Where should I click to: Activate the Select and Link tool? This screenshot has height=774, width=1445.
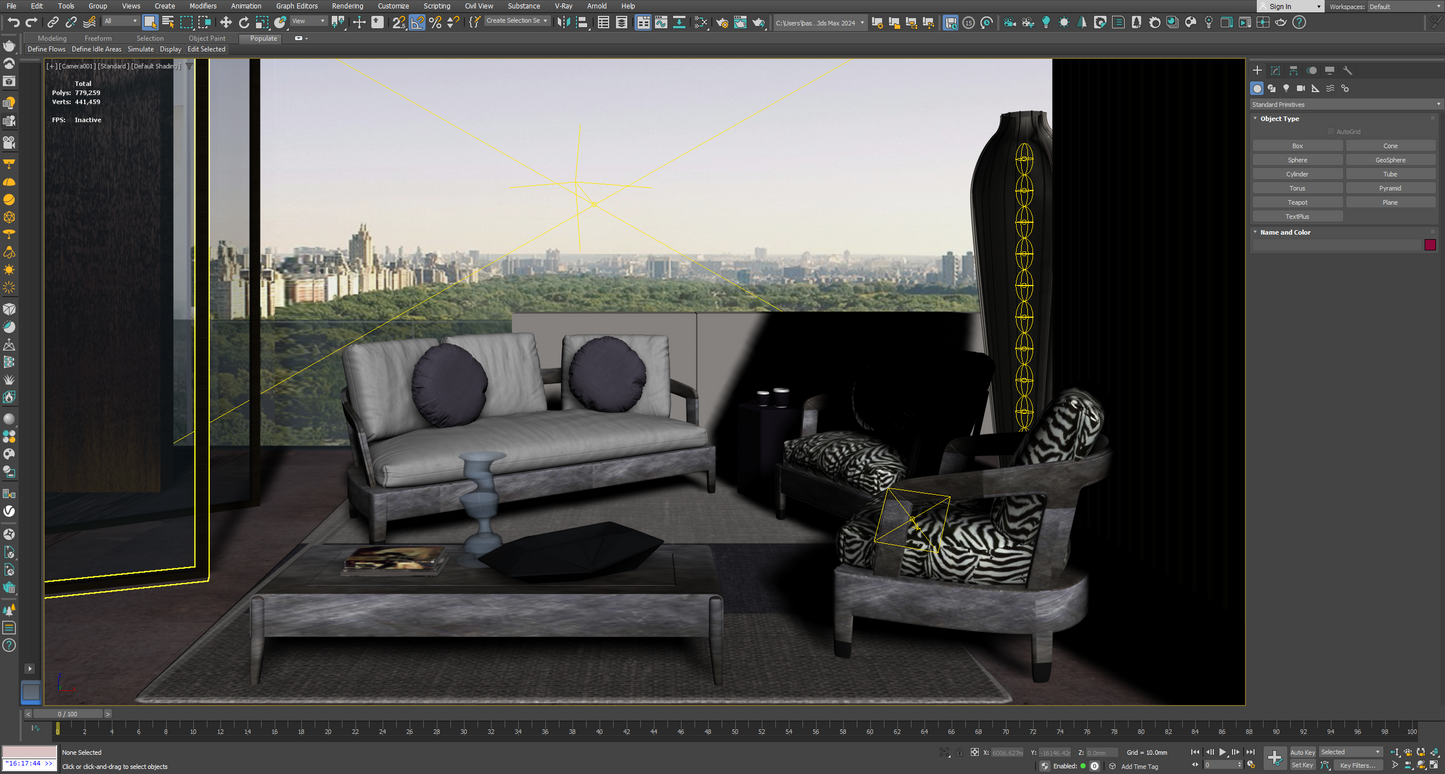53,22
